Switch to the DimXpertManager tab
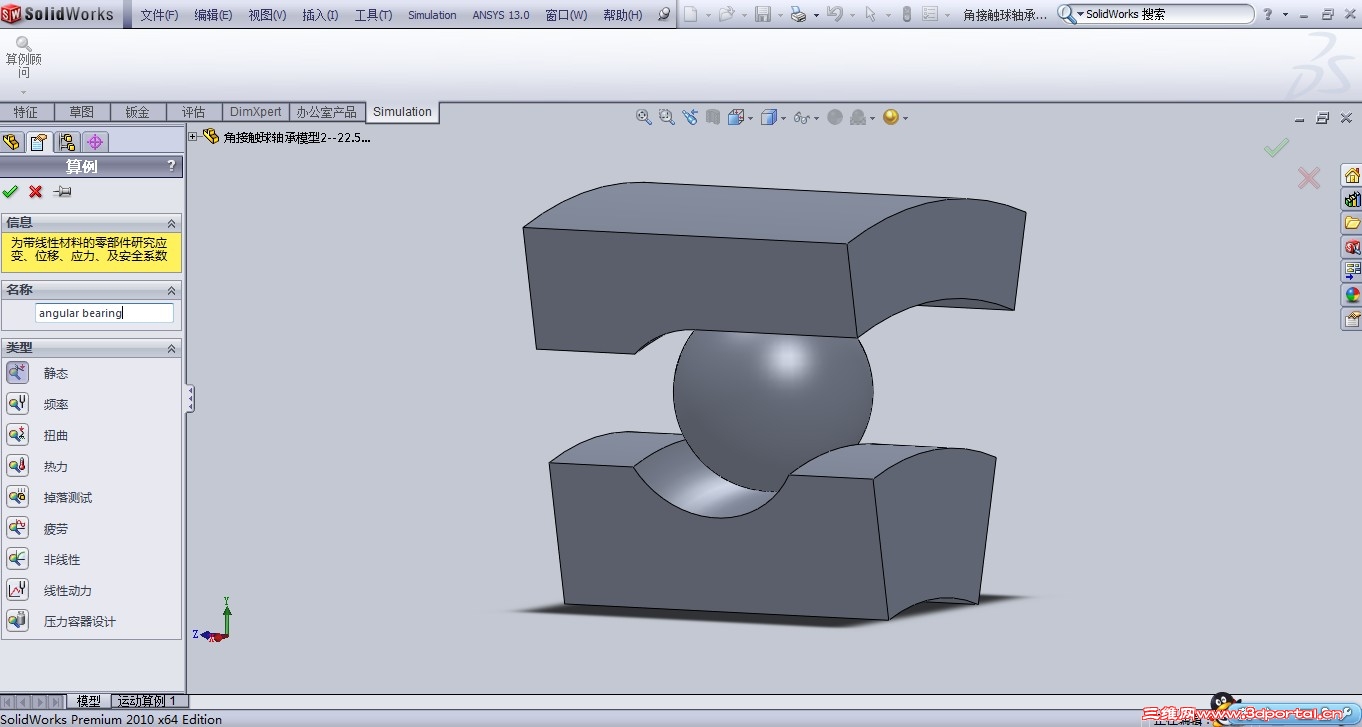This screenshot has width=1362, height=727. coord(95,142)
